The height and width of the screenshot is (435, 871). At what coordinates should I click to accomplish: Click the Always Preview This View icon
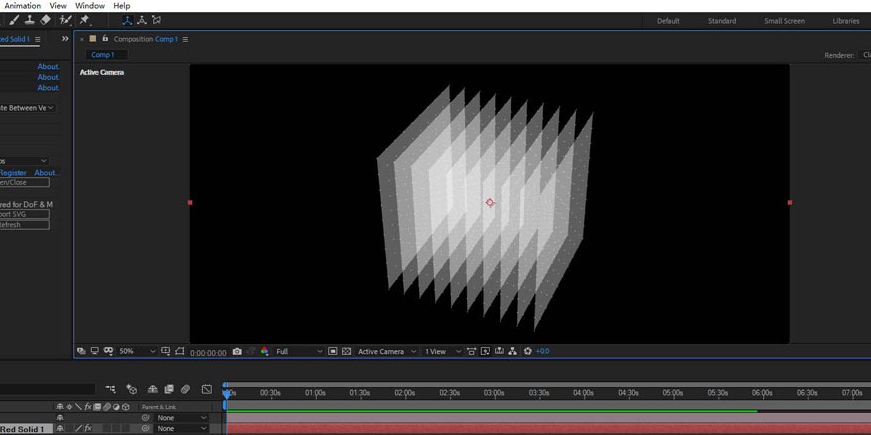pos(81,351)
